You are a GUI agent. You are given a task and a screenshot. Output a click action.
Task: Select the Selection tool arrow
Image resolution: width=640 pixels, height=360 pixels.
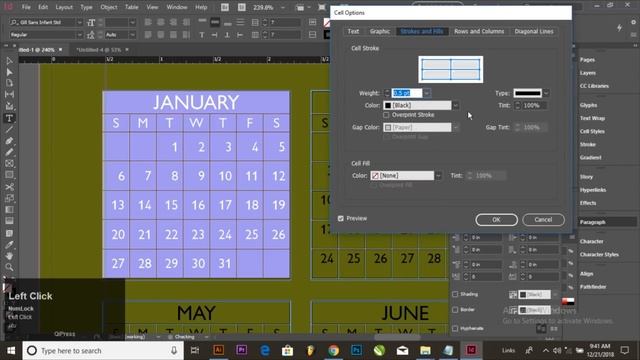click(x=9, y=61)
